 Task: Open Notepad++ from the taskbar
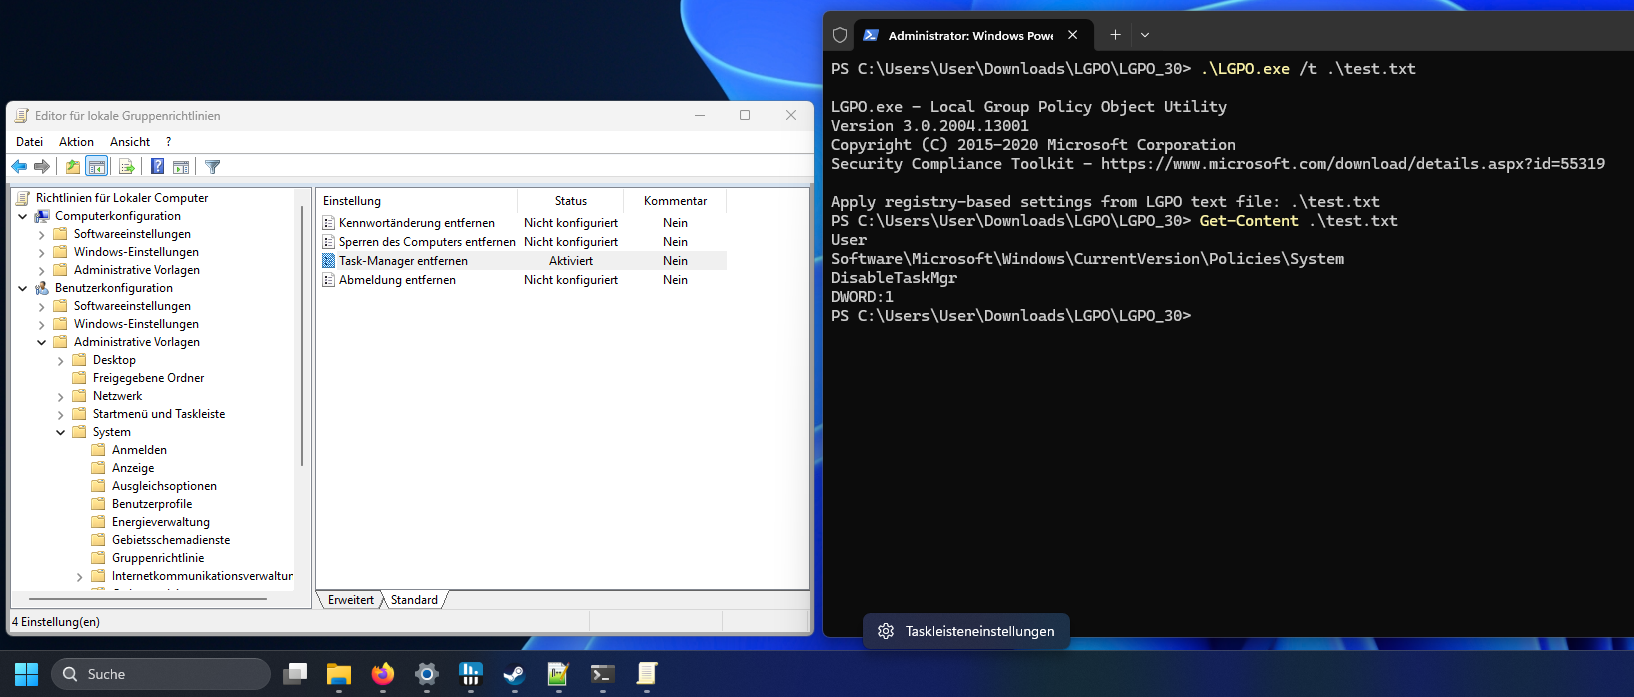[x=558, y=674]
